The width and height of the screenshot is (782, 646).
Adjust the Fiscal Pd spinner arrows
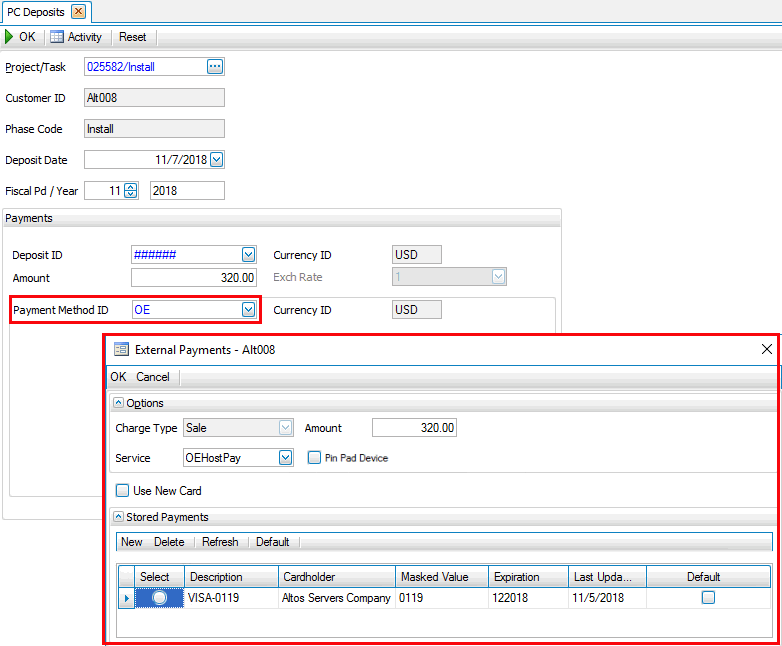click(130, 190)
